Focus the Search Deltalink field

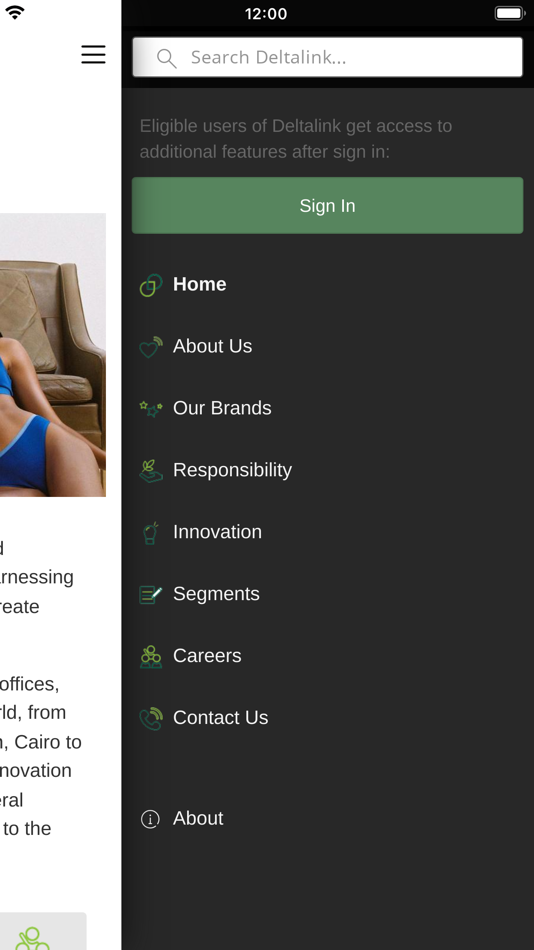327,57
